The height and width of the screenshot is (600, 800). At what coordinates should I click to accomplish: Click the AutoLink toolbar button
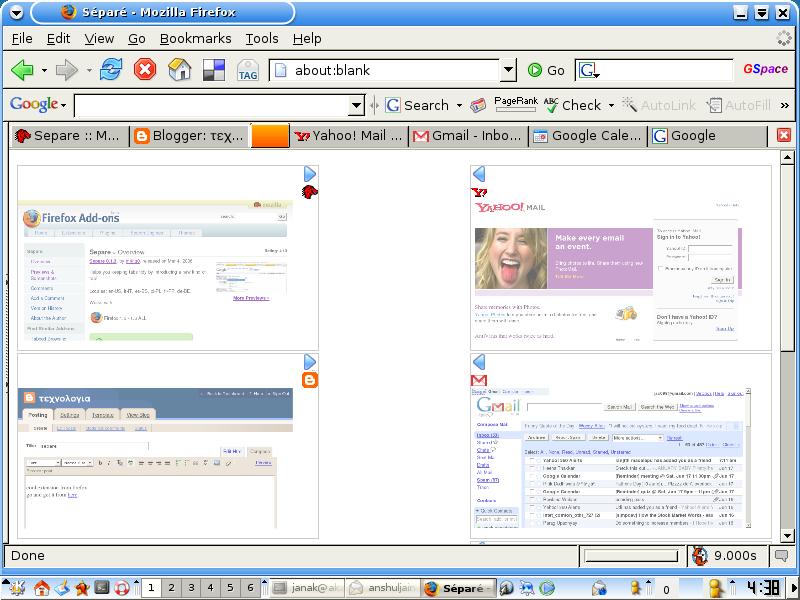[659, 105]
